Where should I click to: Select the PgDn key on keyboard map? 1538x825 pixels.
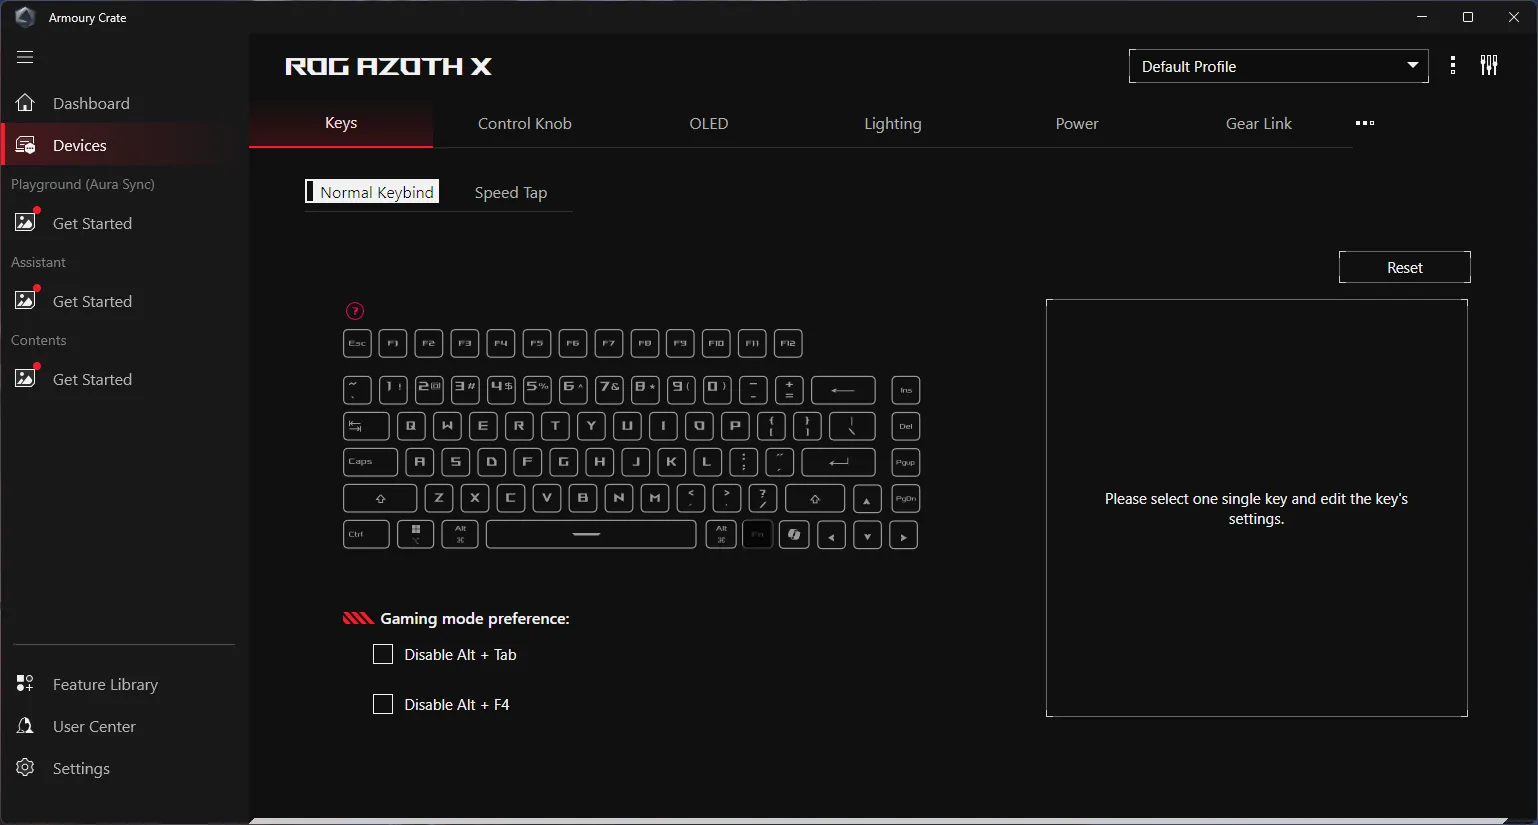pyautogui.click(x=906, y=498)
